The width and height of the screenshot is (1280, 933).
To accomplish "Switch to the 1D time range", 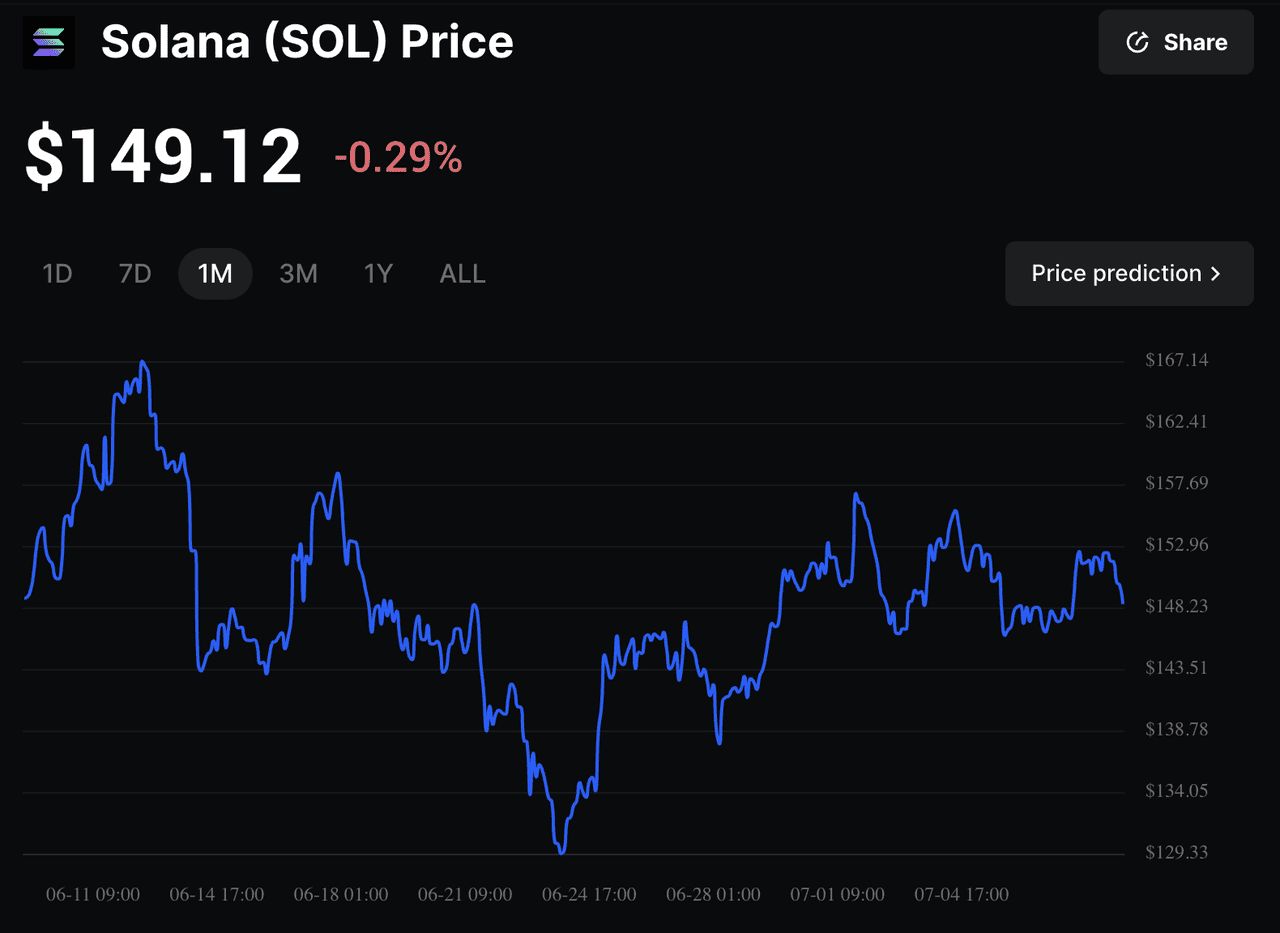I will (57, 273).
